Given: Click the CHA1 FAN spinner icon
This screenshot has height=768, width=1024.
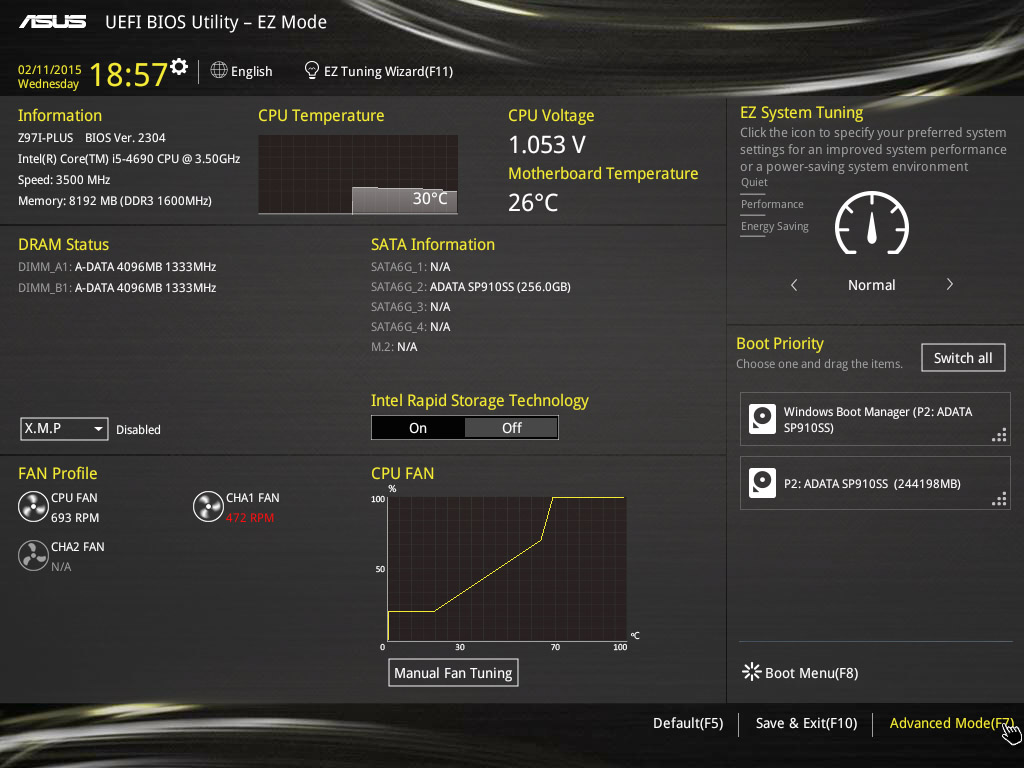Looking at the screenshot, I should [208, 507].
